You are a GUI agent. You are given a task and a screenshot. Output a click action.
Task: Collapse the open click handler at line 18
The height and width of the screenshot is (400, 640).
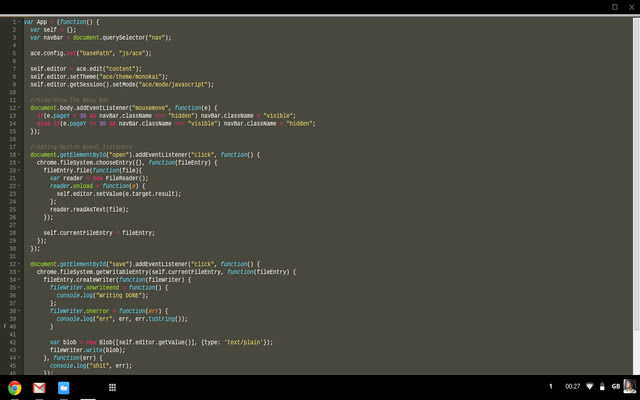point(19,155)
